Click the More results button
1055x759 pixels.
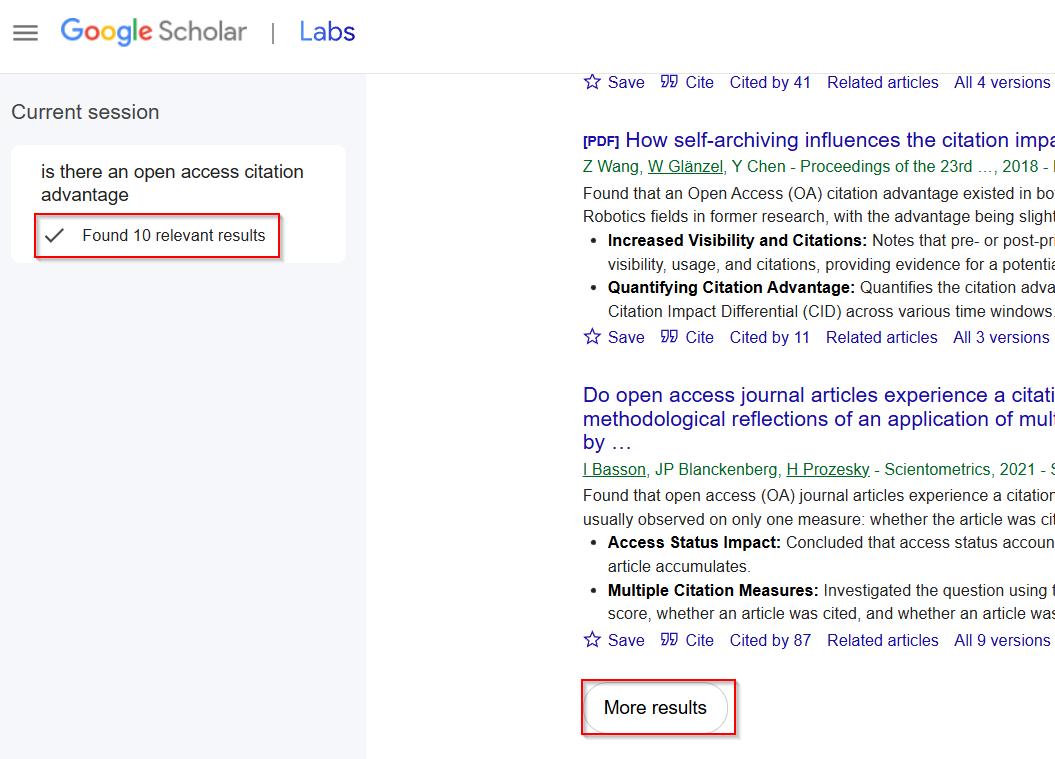(657, 707)
